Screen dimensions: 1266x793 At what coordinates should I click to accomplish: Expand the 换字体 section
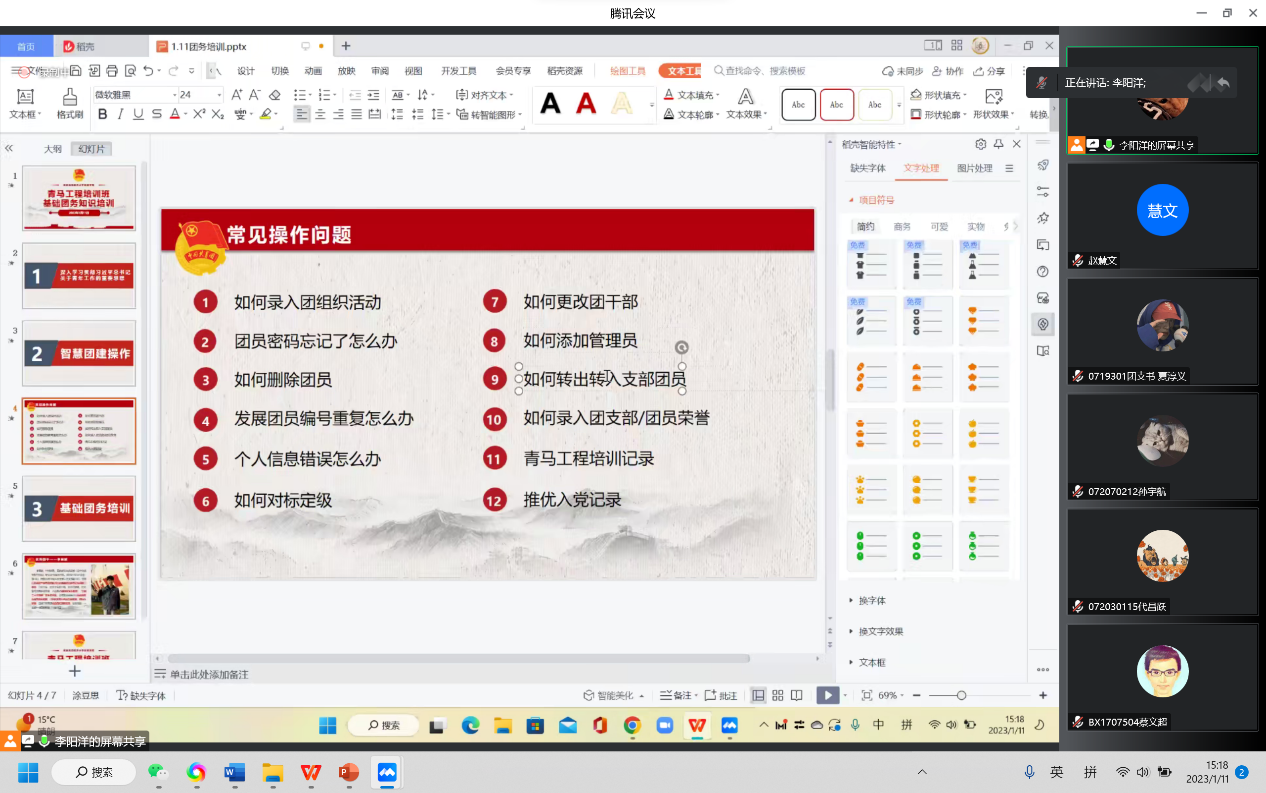[872, 600]
